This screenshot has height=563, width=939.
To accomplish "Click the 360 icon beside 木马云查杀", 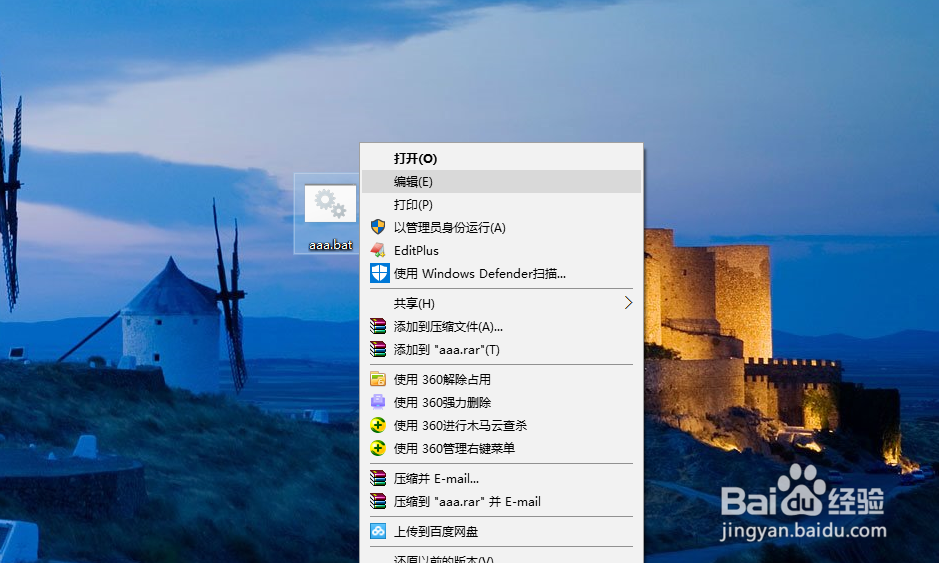I will 378,425.
